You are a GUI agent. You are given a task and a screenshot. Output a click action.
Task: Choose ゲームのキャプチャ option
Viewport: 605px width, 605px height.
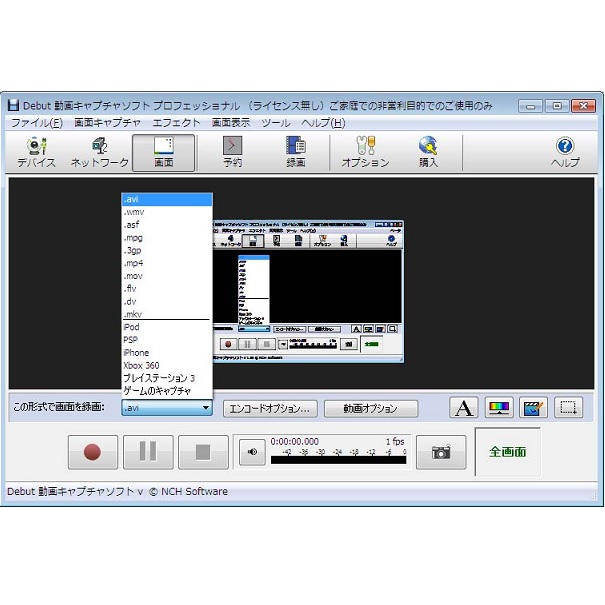pyautogui.click(x=167, y=391)
